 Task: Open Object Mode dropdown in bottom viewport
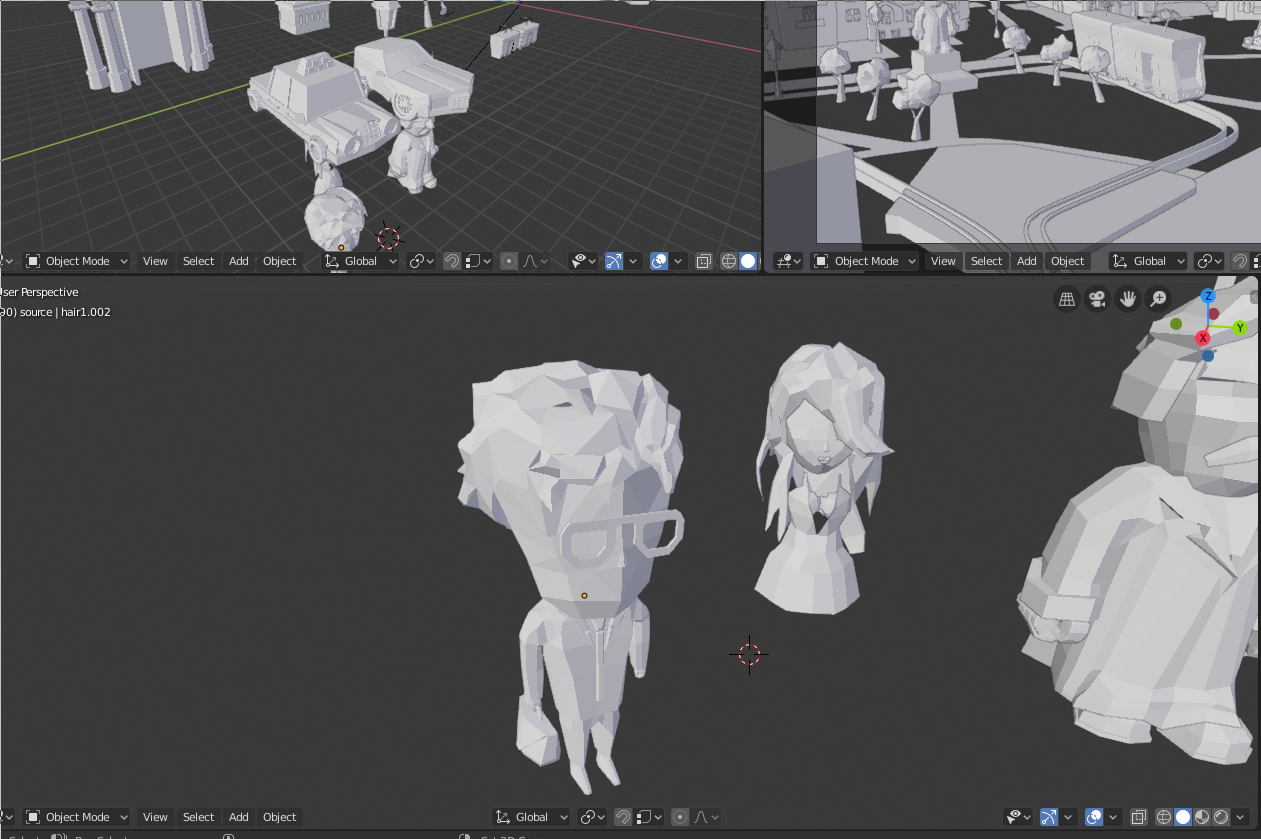tap(77, 817)
